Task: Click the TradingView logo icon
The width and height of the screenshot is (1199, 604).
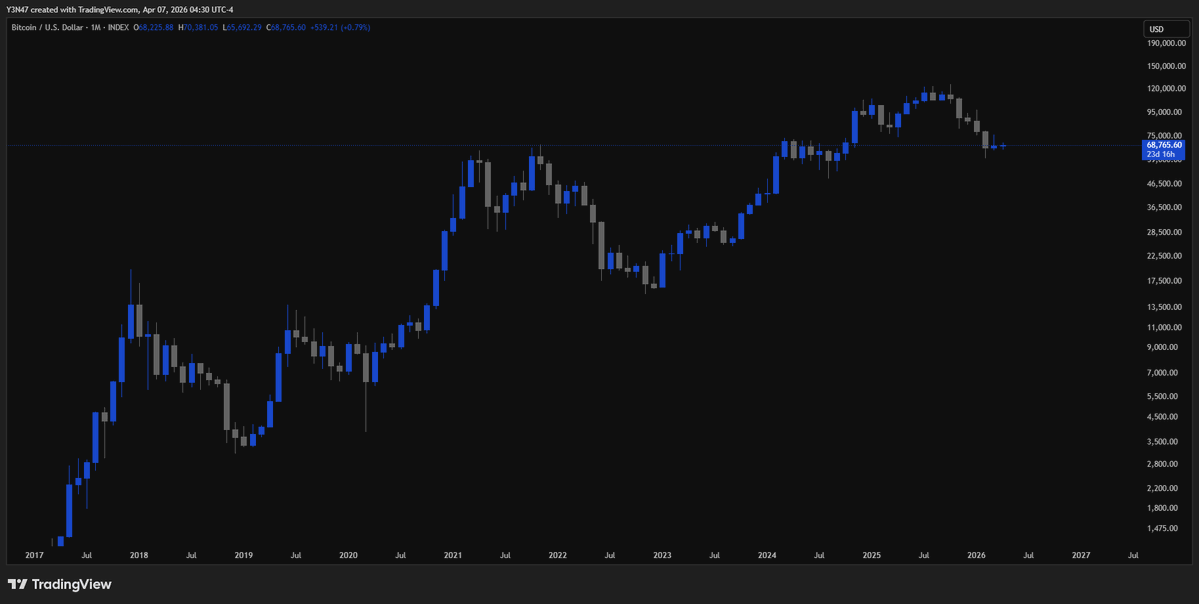Action: 18,584
